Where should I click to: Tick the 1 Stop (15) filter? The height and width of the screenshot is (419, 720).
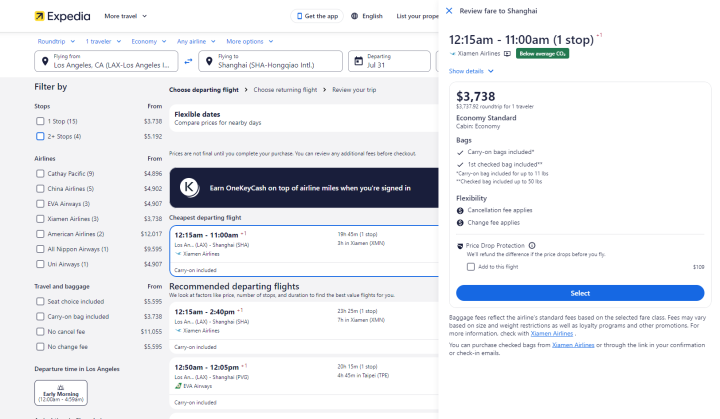(40, 121)
